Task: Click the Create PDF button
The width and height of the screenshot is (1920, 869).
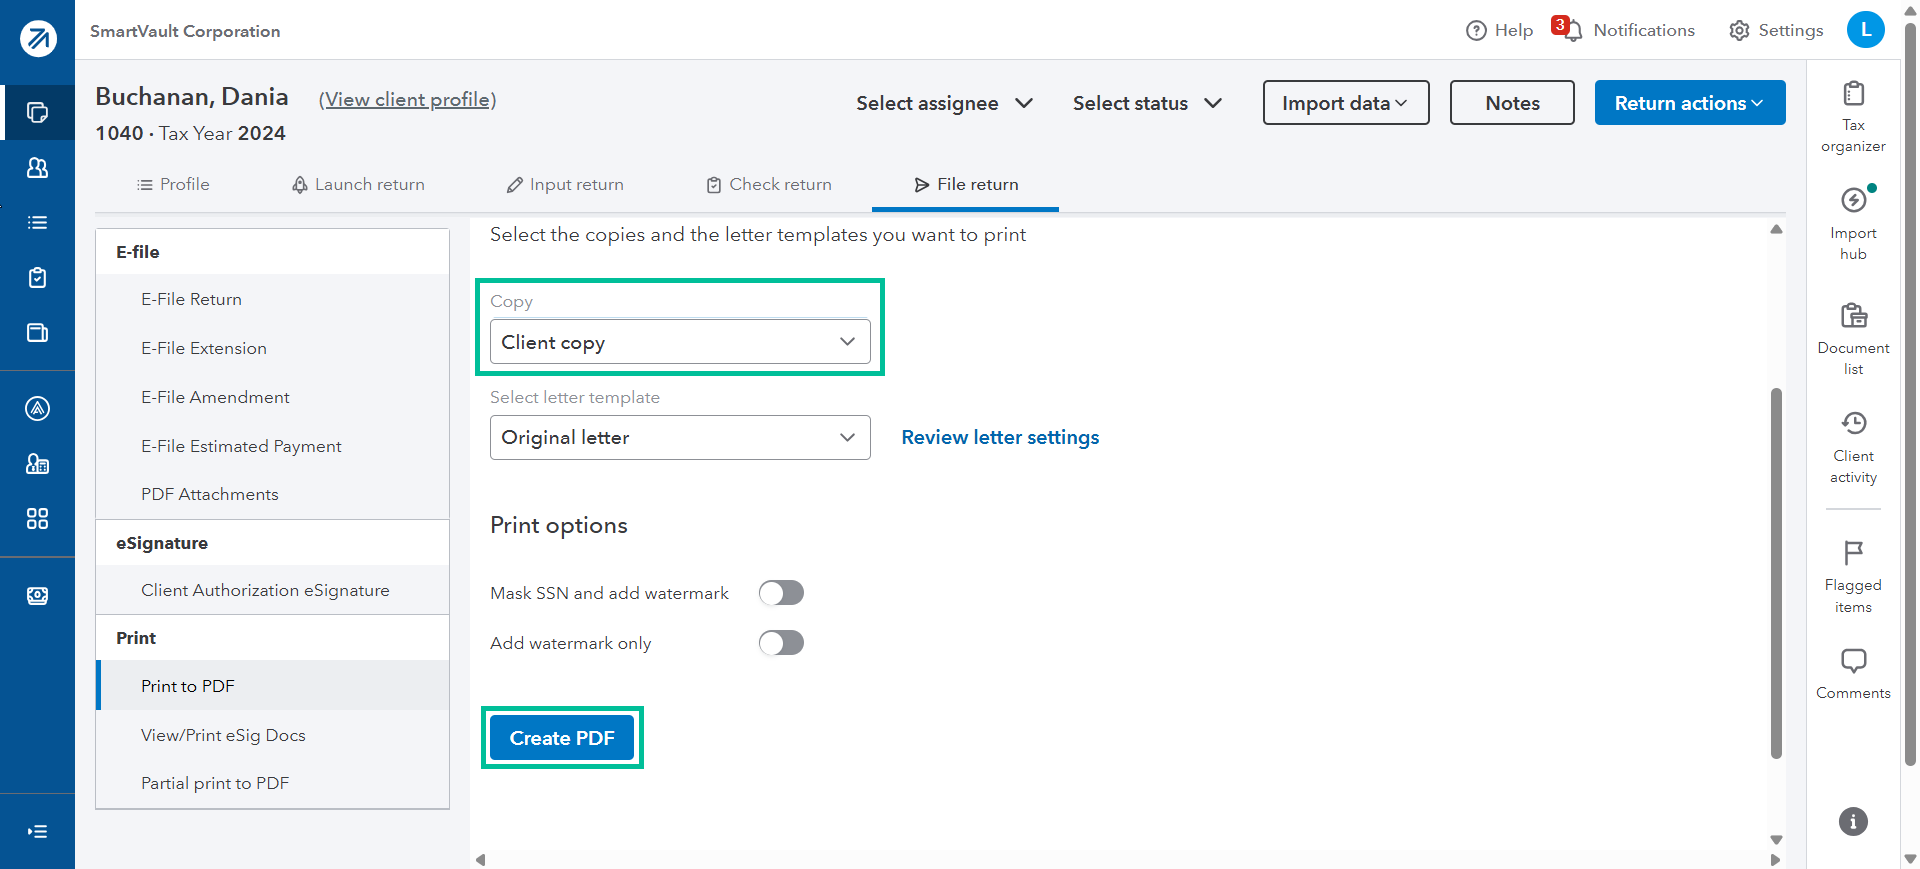Action: click(x=562, y=738)
